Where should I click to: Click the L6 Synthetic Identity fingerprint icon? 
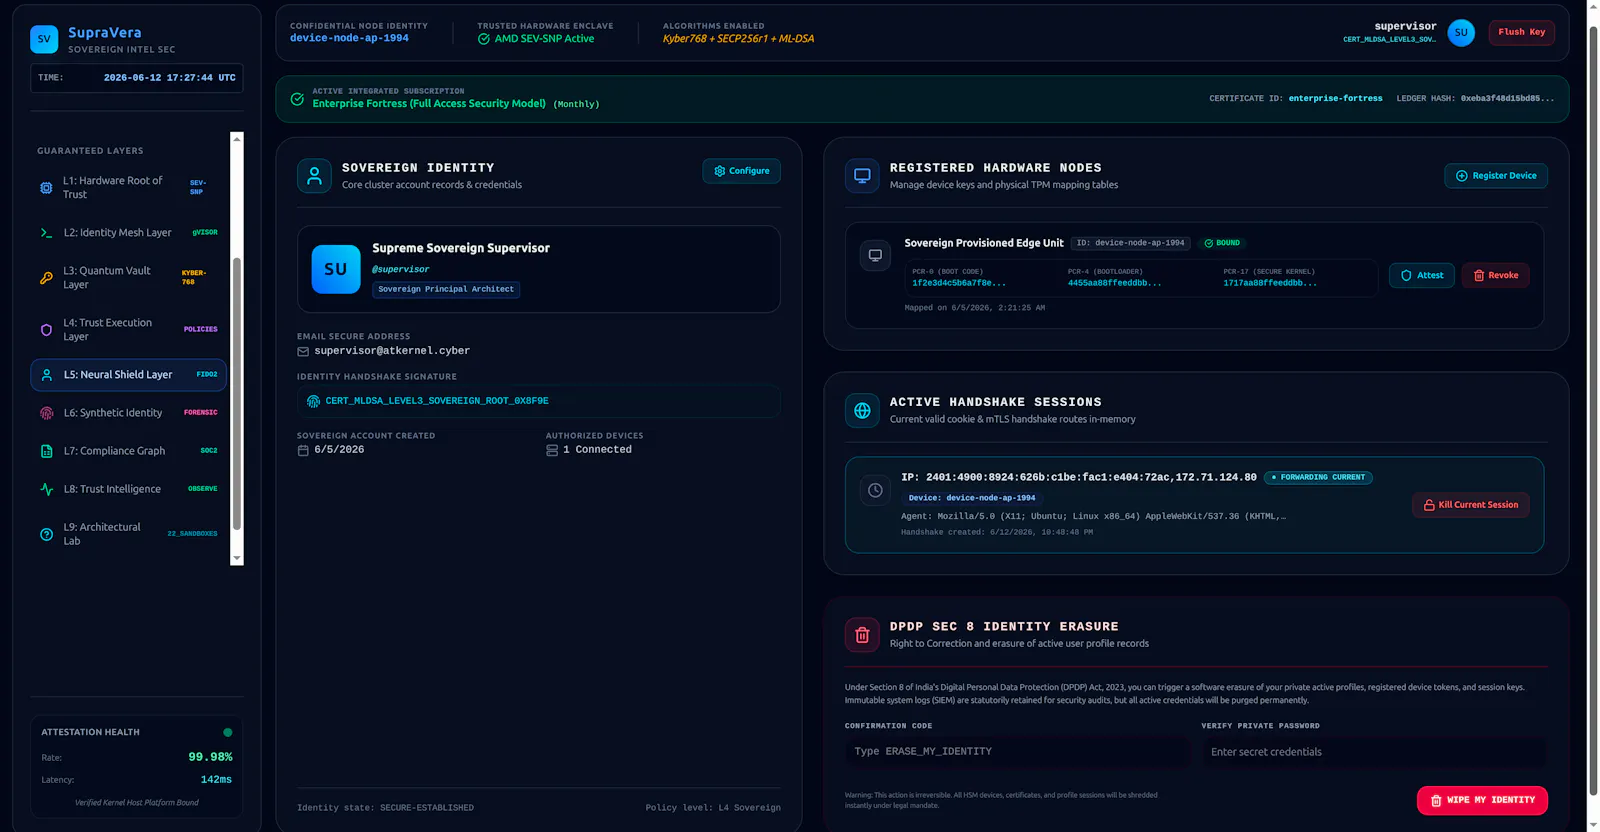46,413
